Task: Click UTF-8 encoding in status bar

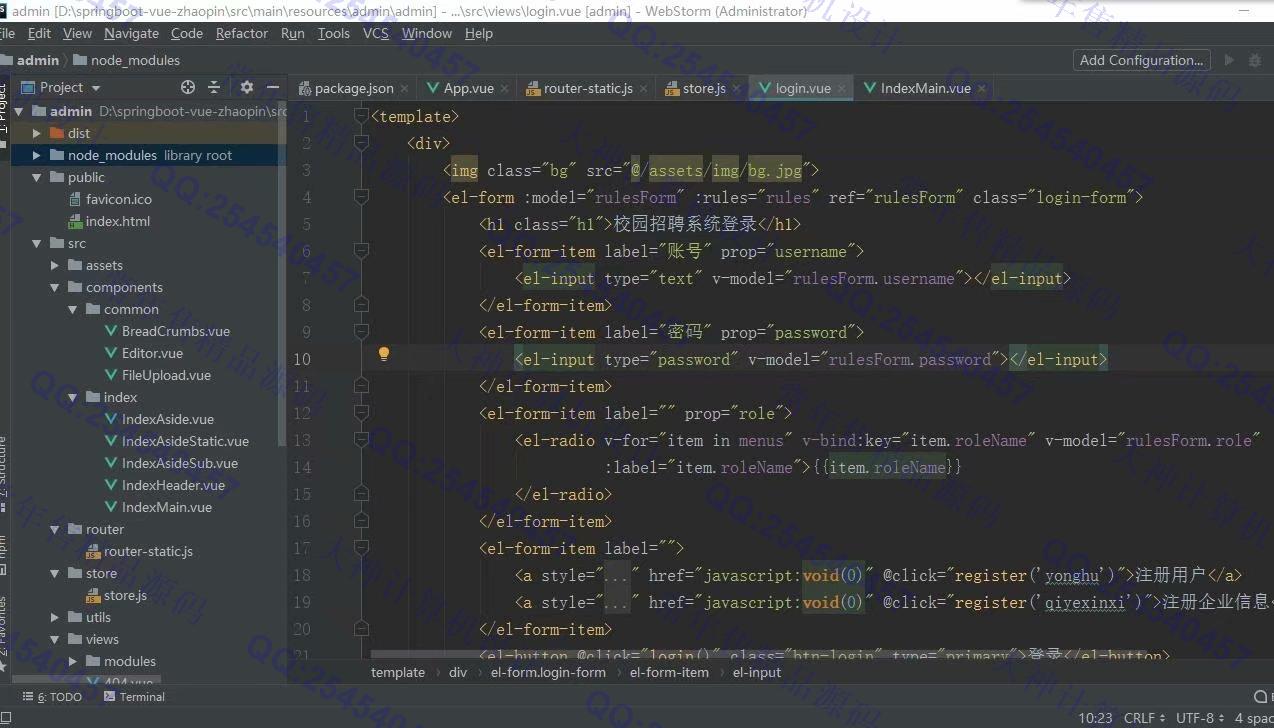Action: pos(1200,718)
